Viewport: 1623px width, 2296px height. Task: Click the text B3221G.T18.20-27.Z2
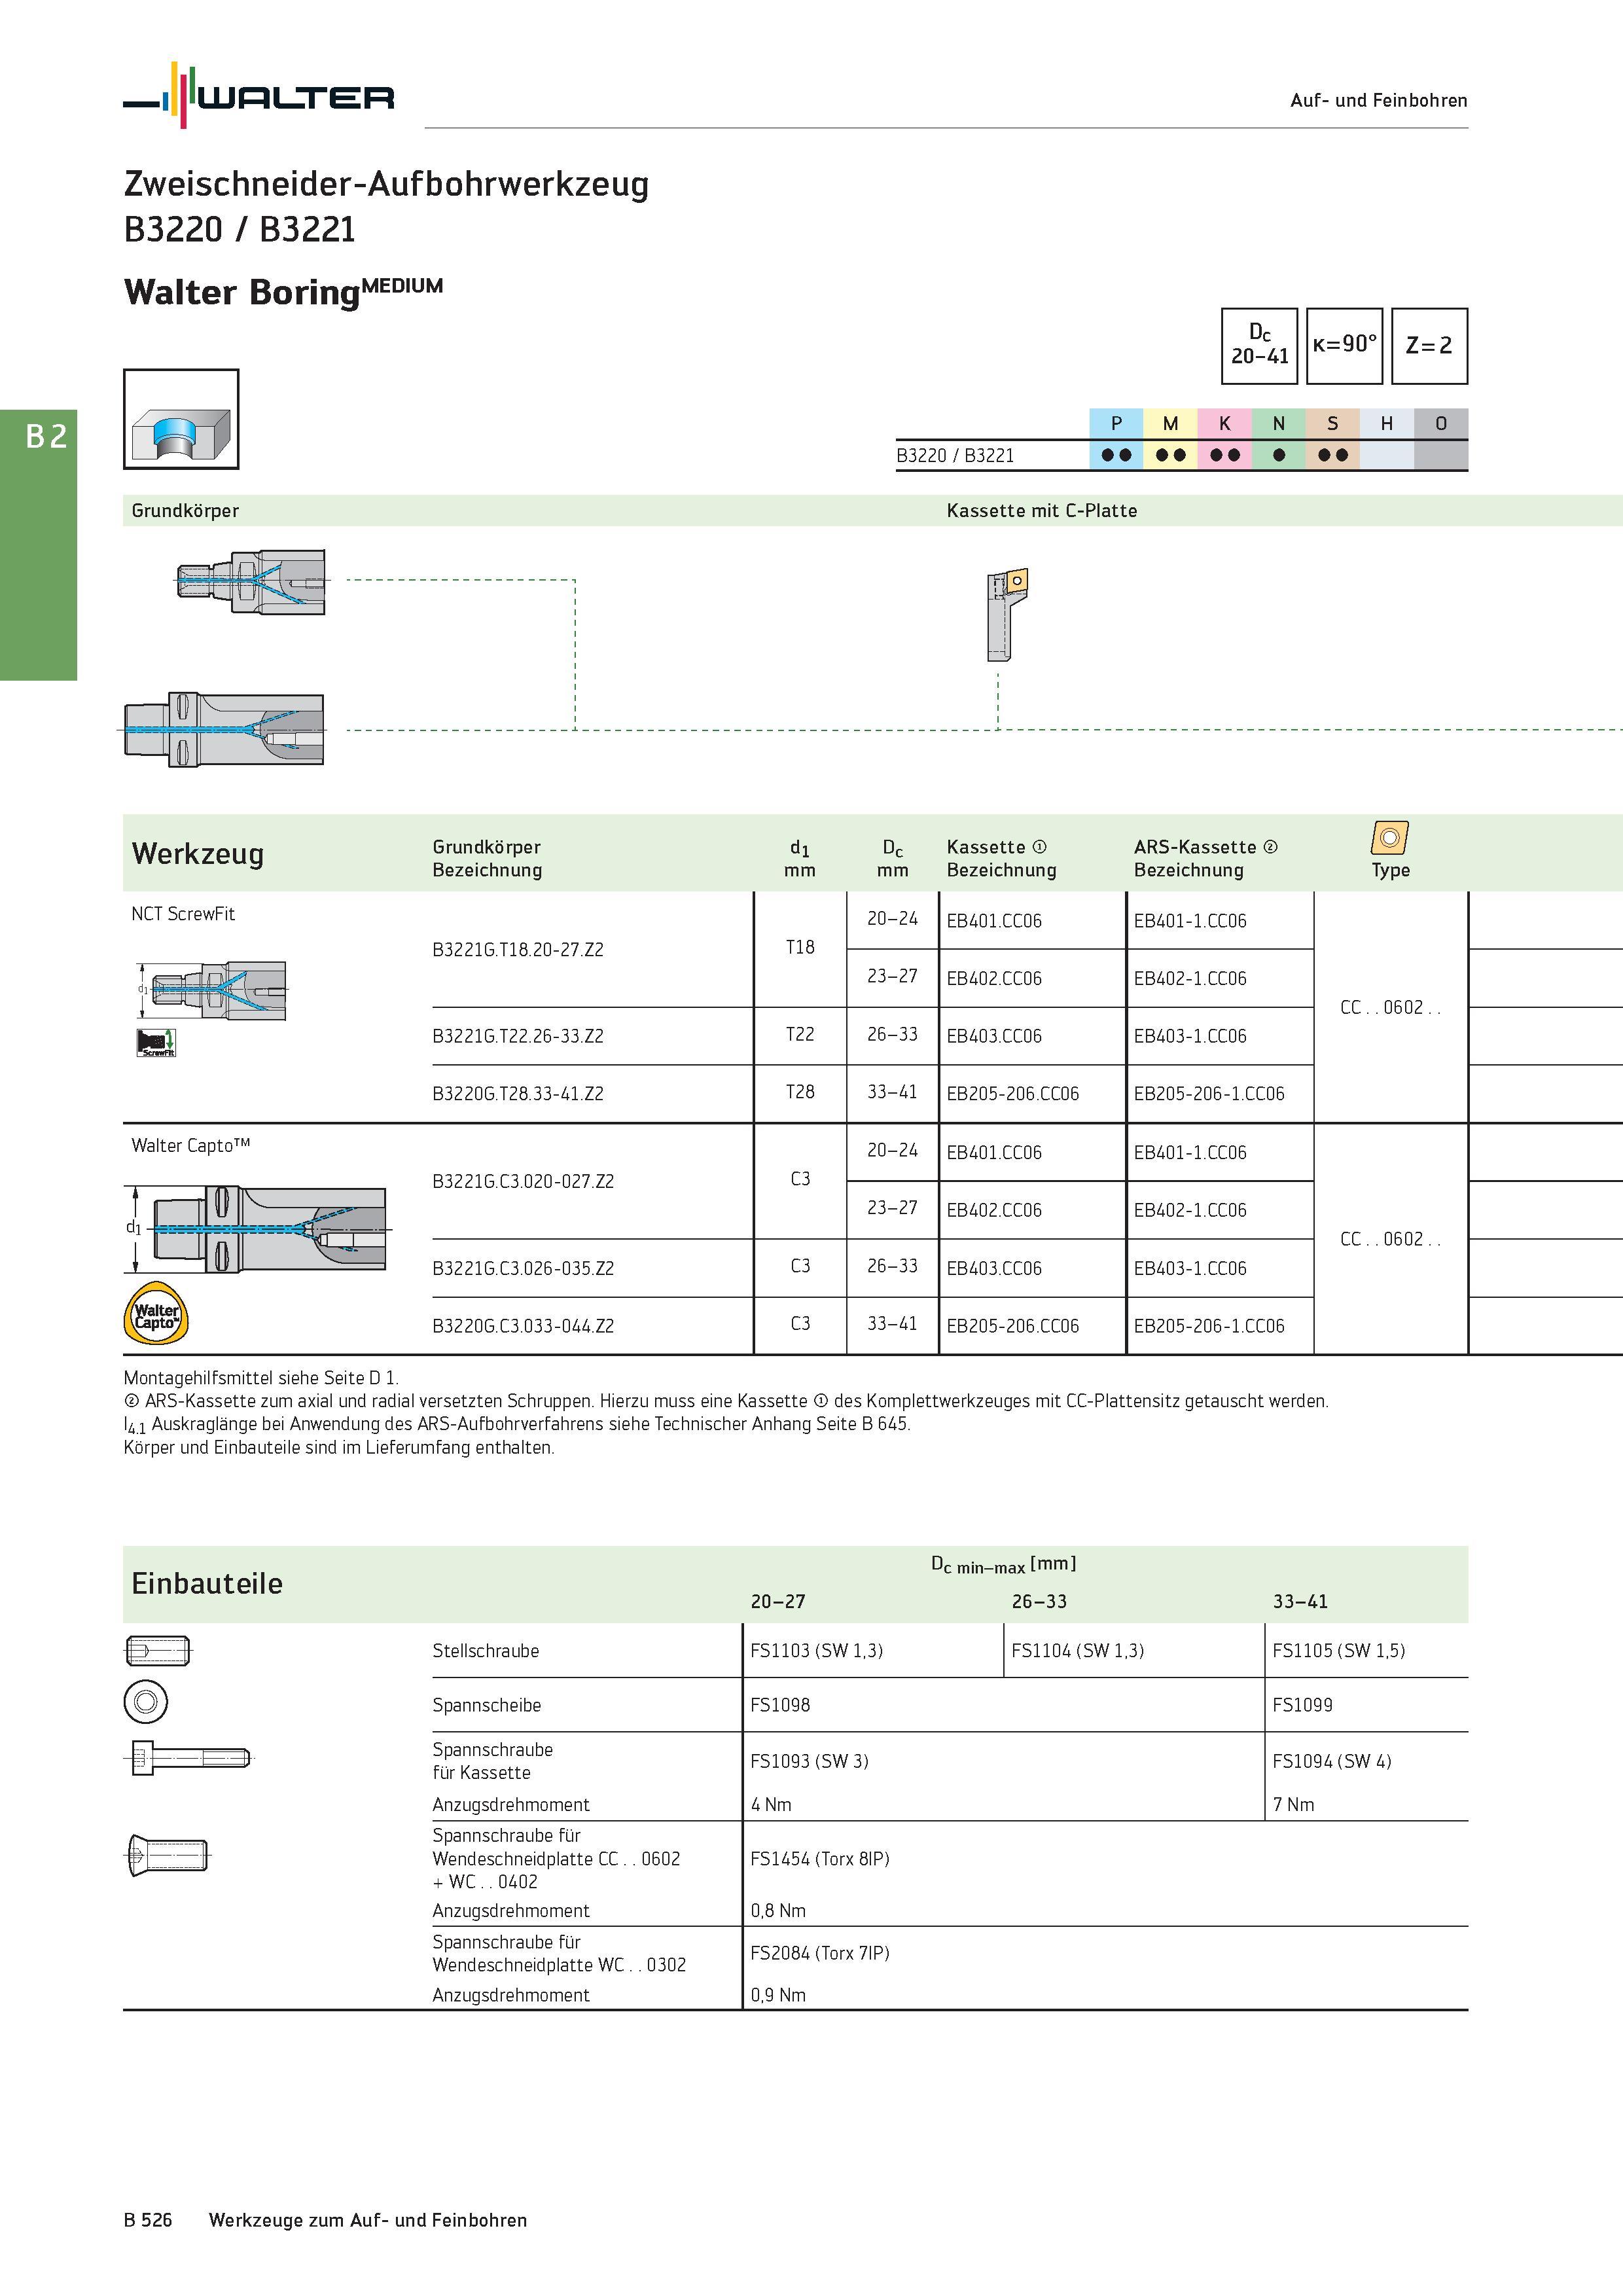click(x=518, y=950)
